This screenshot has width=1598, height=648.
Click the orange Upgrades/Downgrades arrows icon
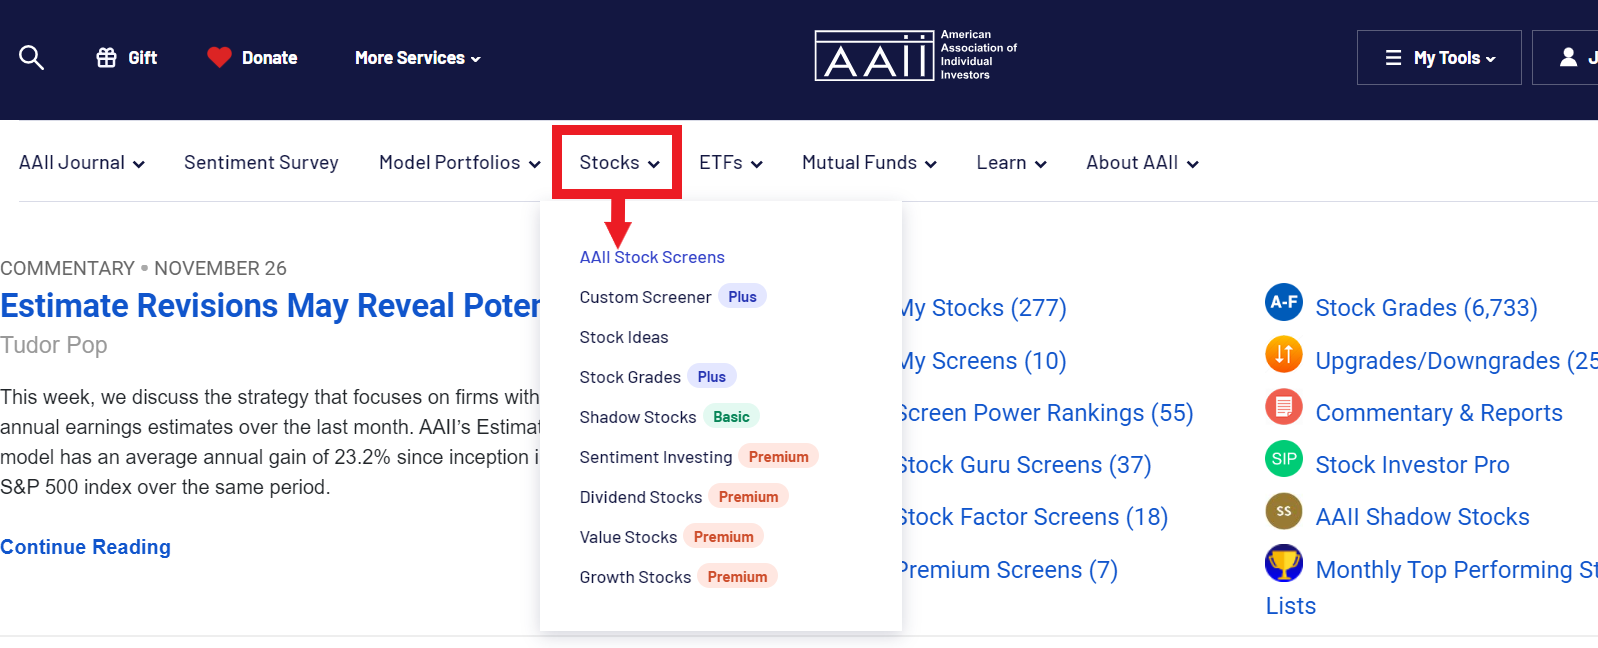coord(1284,354)
